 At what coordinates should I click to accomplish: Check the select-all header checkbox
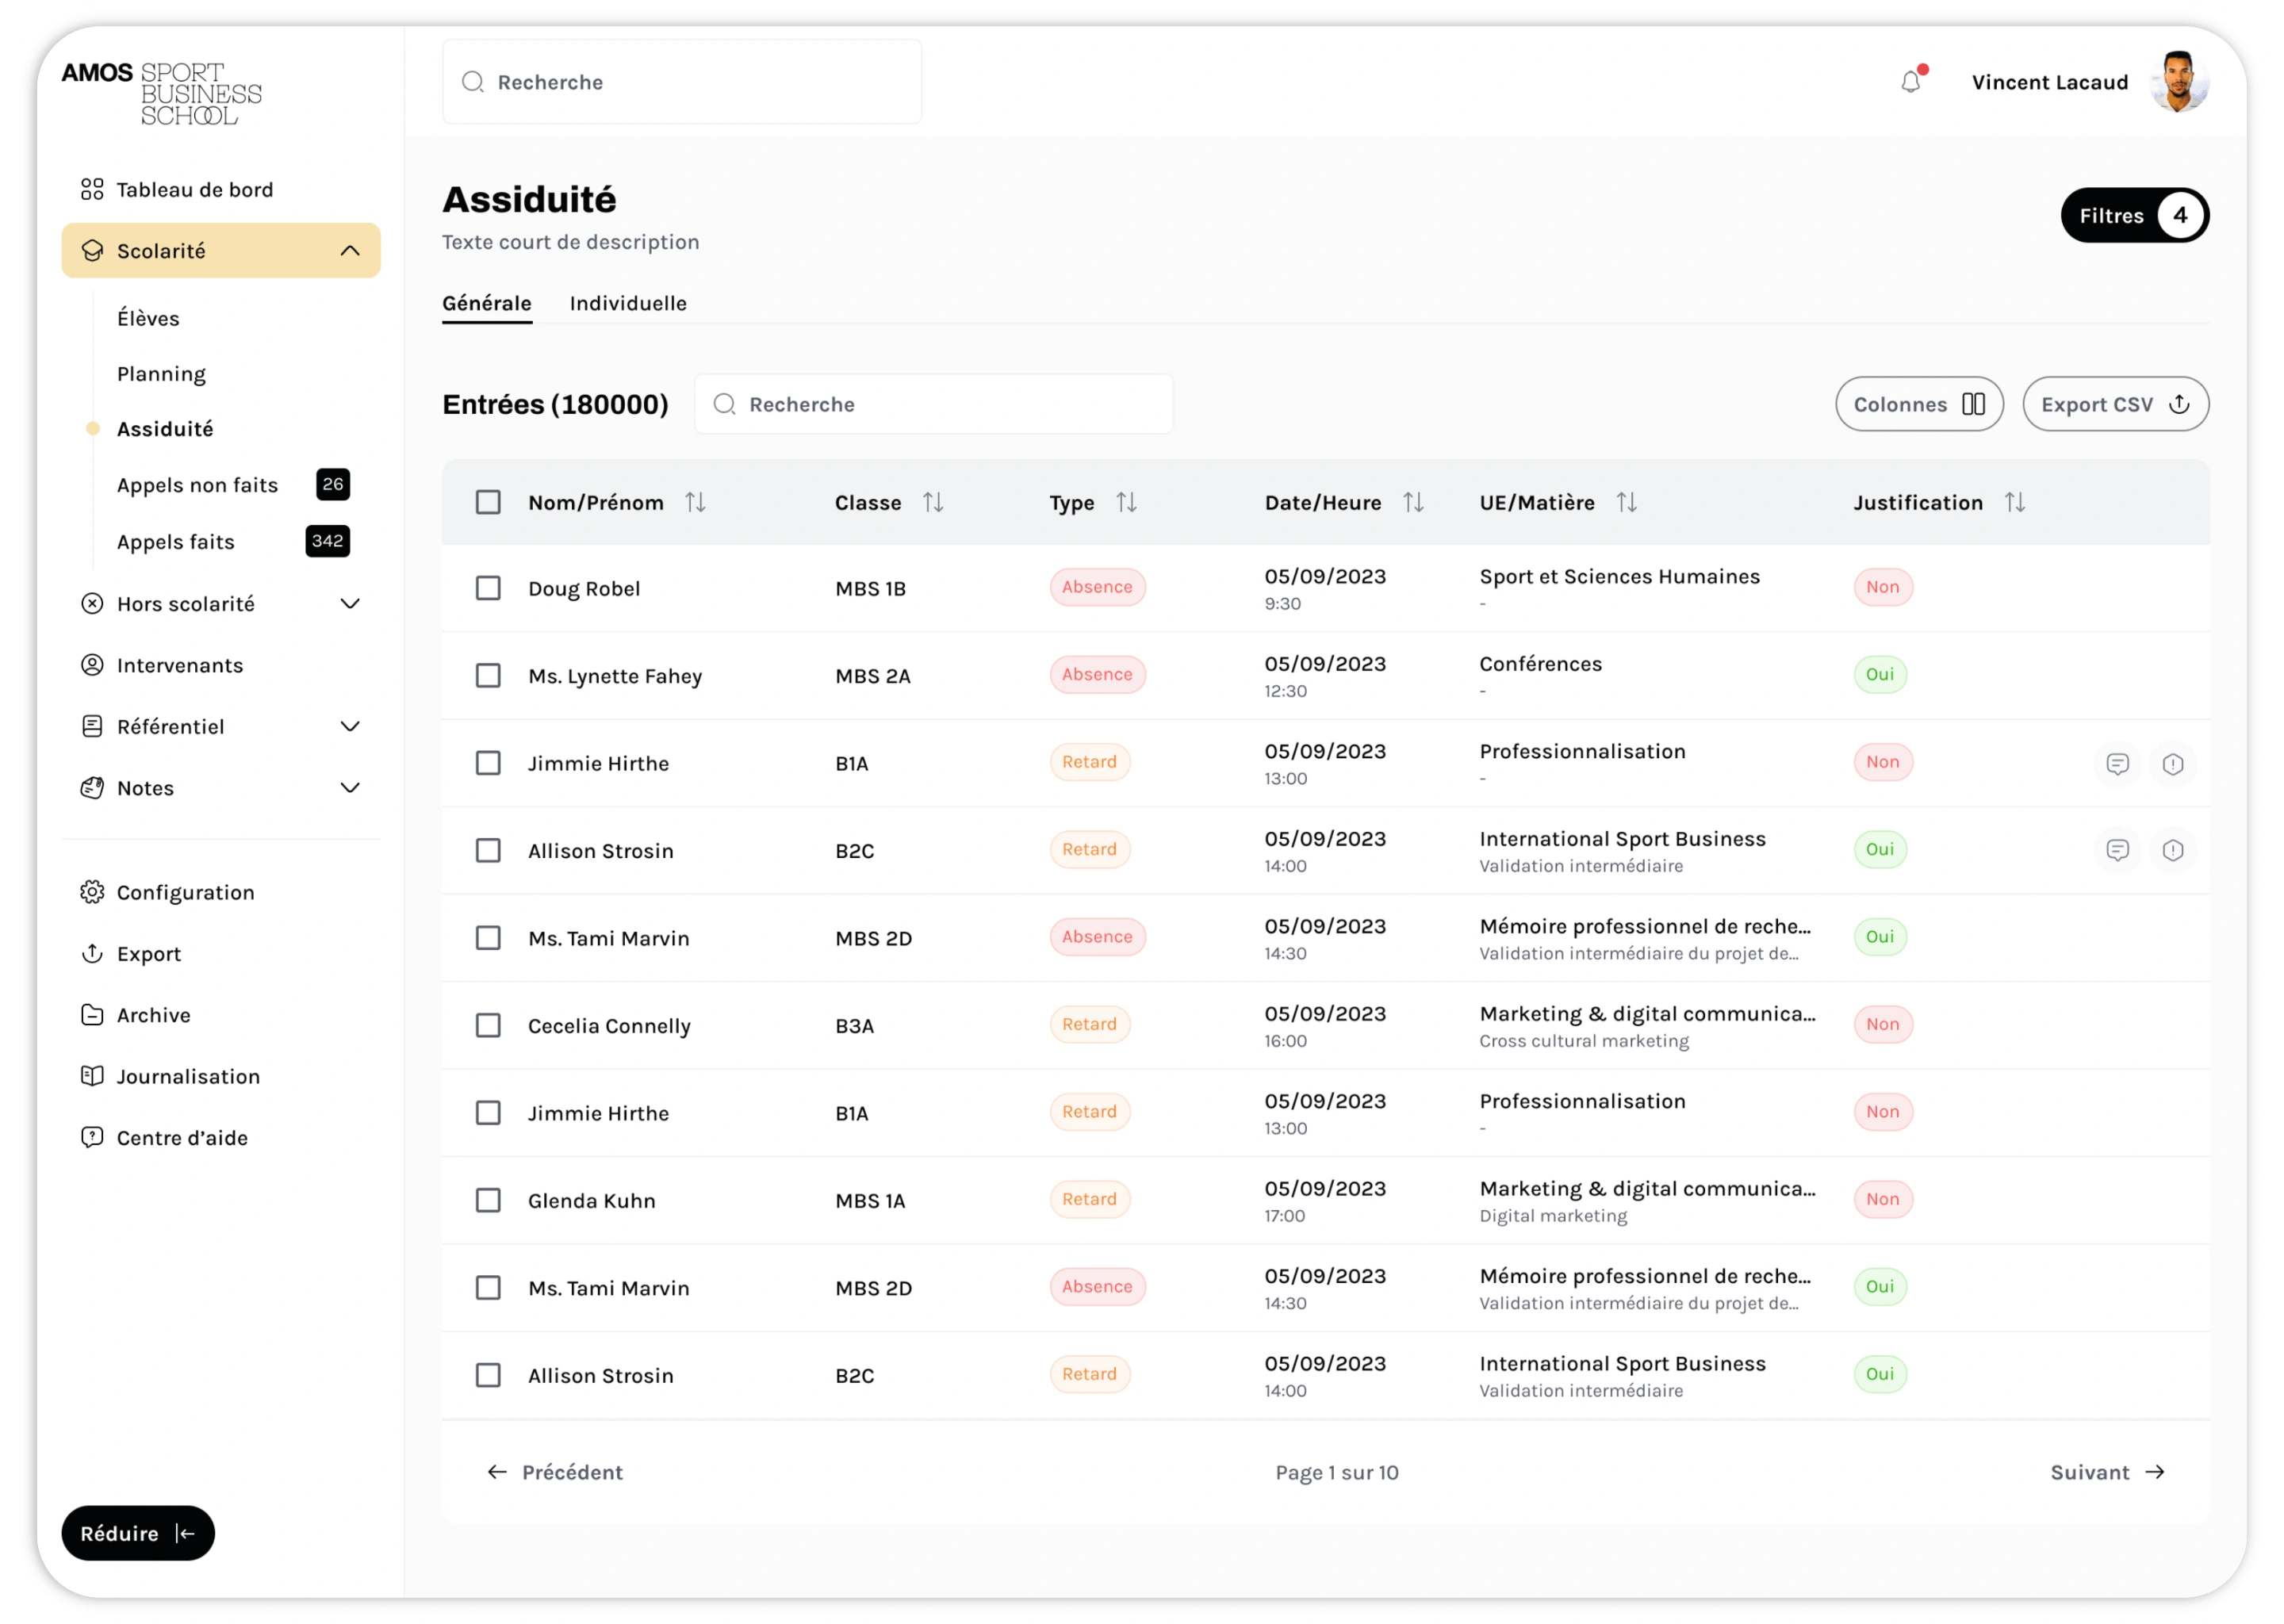coord(488,503)
